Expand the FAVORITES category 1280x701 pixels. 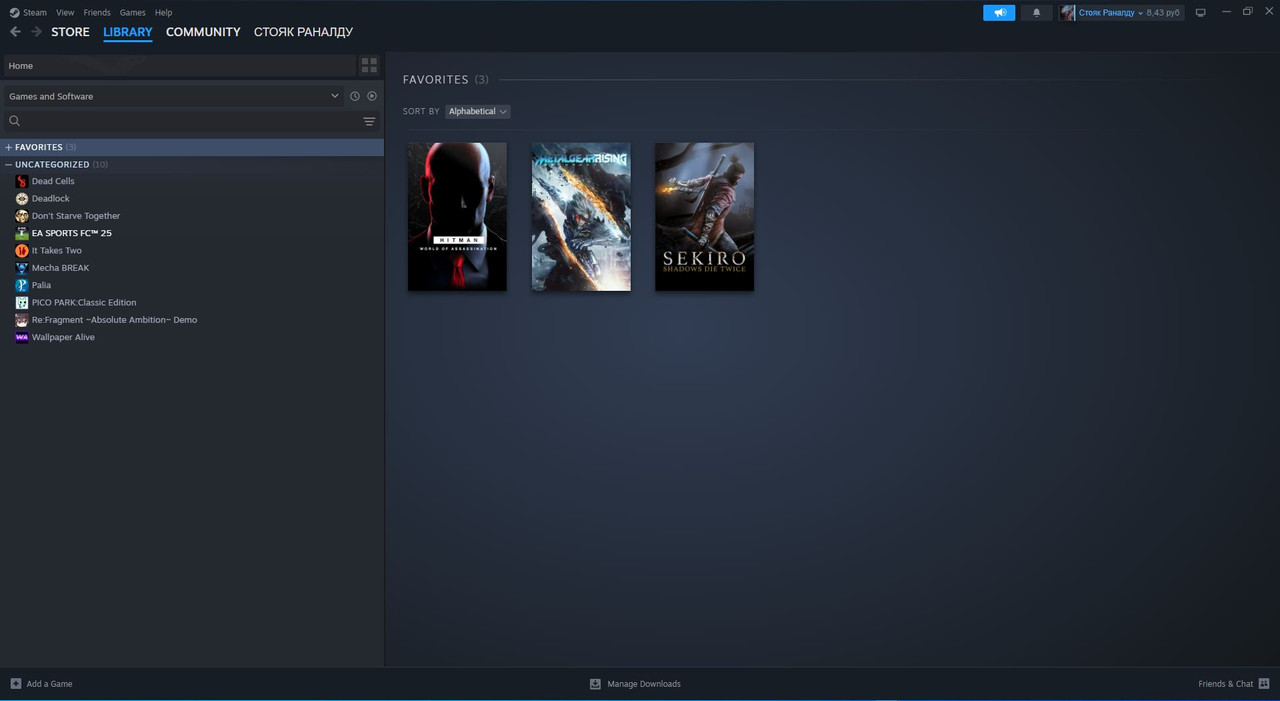coord(8,147)
